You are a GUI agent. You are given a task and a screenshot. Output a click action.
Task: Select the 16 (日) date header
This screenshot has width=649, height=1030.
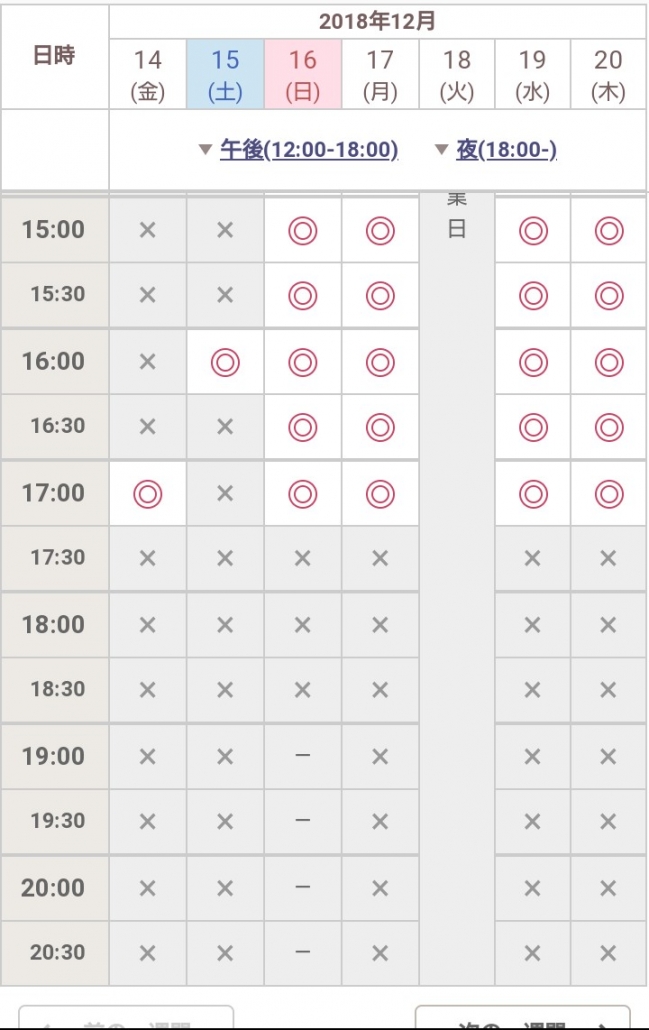pos(303,74)
